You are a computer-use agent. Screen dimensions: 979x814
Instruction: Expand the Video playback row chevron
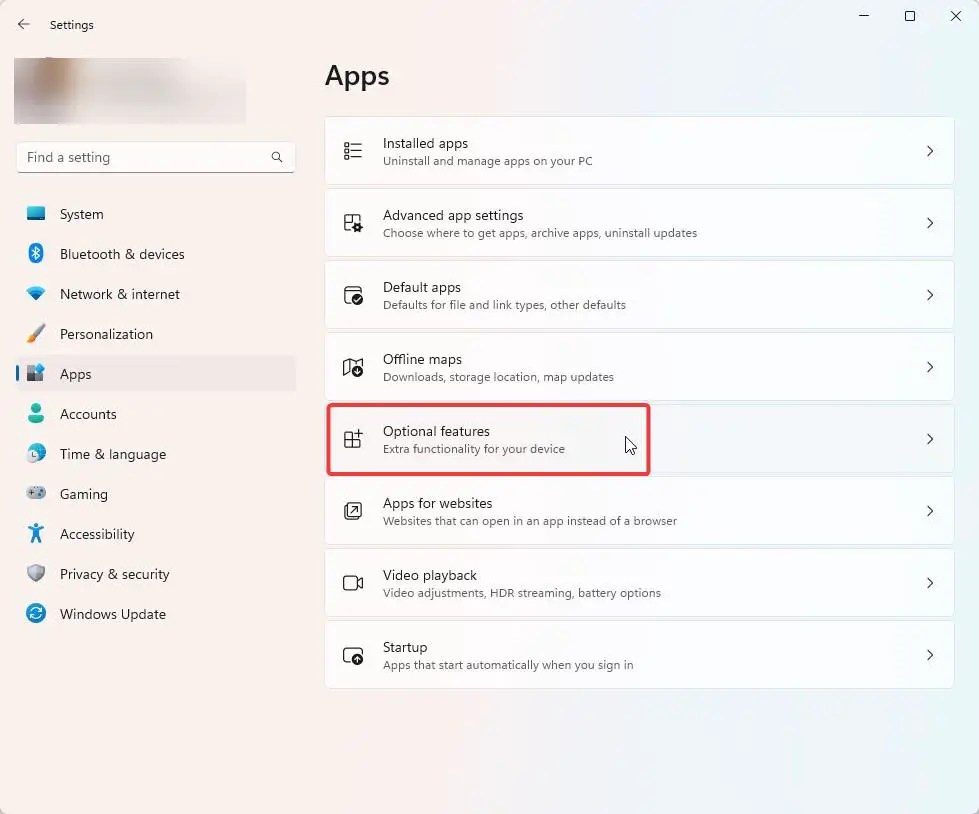coord(930,583)
